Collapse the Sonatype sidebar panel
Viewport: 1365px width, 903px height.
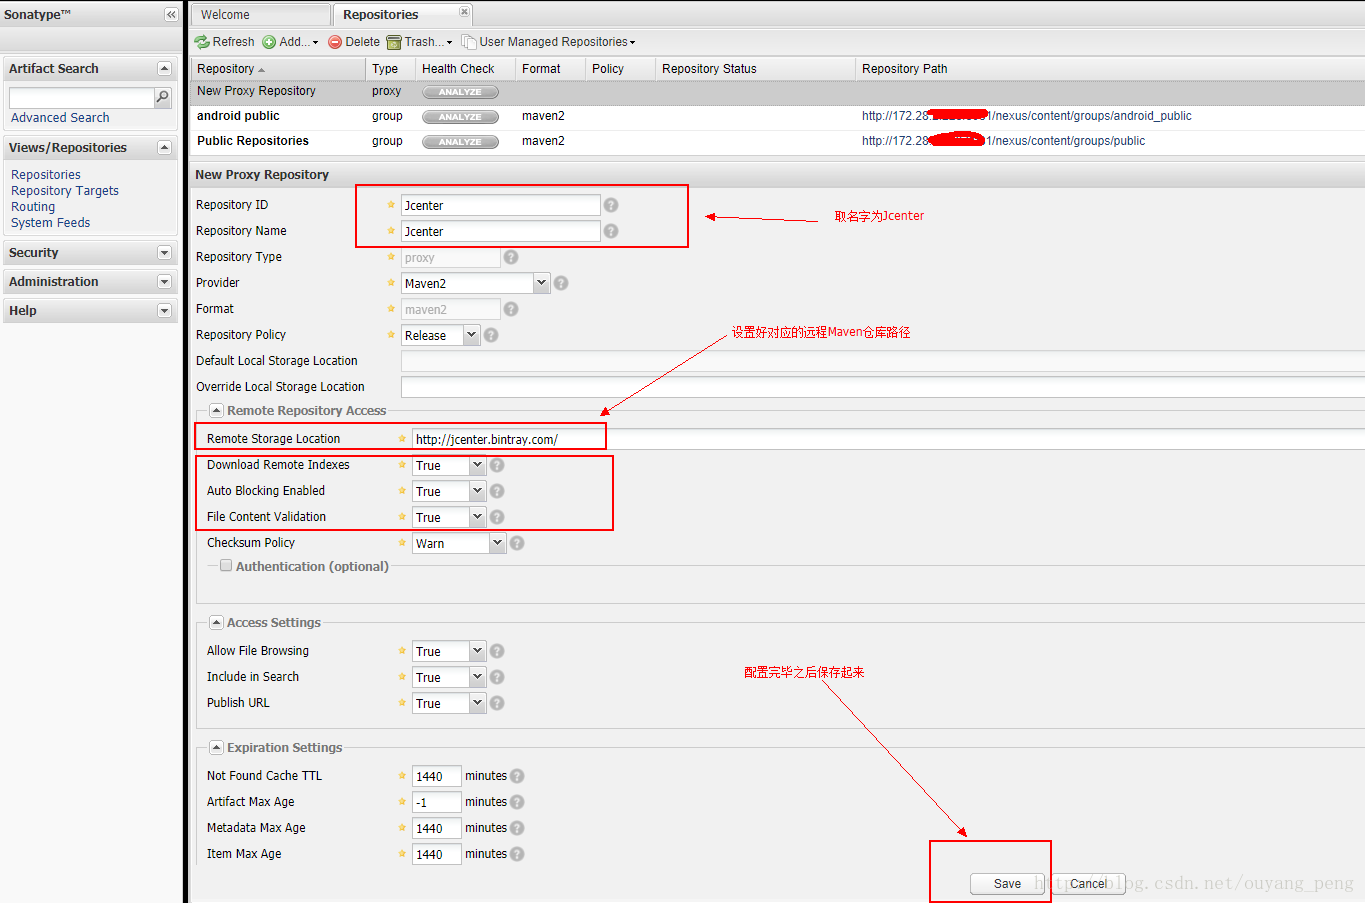171,15
